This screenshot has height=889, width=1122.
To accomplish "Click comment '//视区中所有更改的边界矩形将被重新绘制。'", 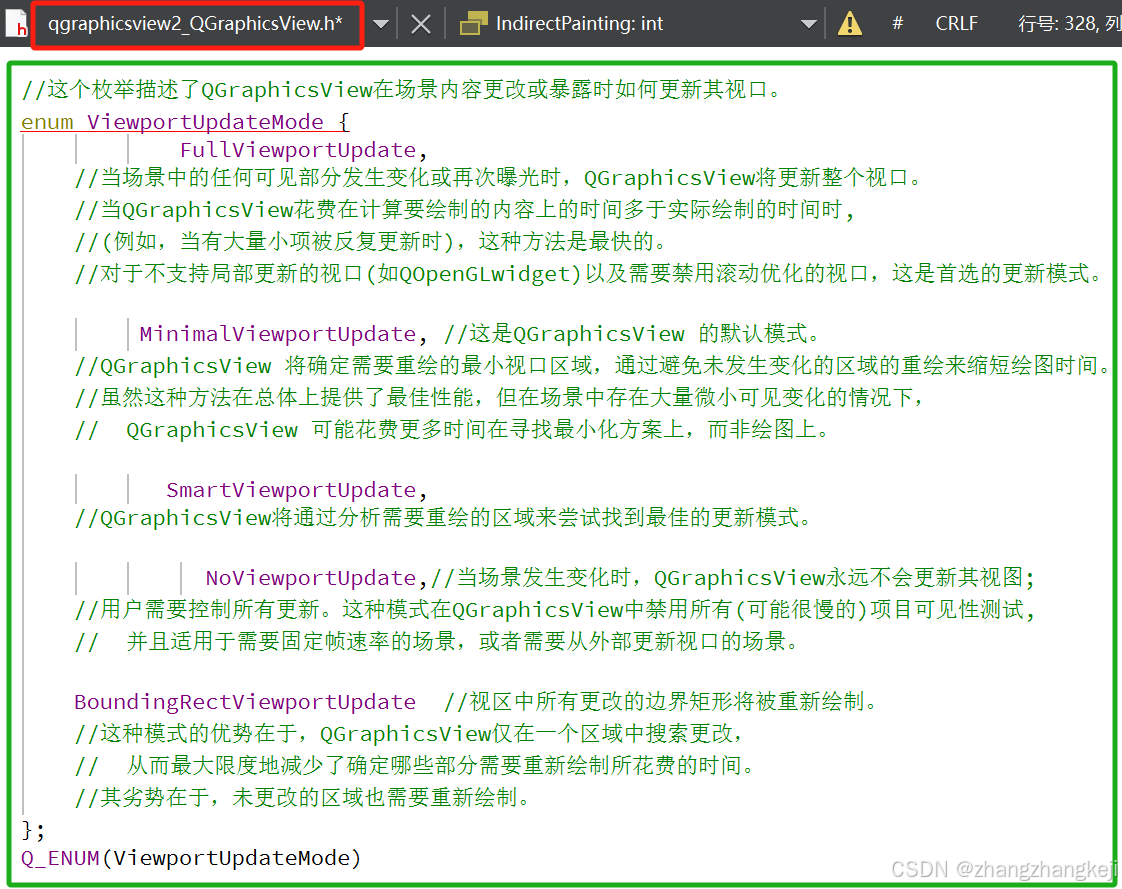I will coord(662,702).
